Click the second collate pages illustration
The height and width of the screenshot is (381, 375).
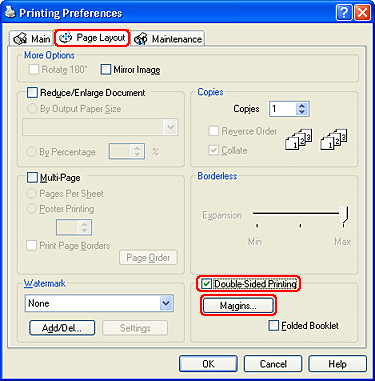point(334,139)
